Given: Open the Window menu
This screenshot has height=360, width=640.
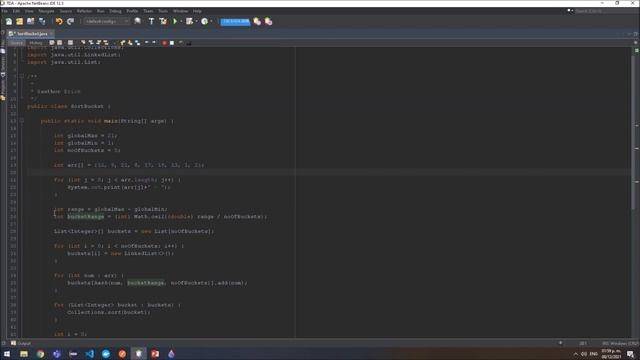Looking at the screenshot, I should click(180, 11).
